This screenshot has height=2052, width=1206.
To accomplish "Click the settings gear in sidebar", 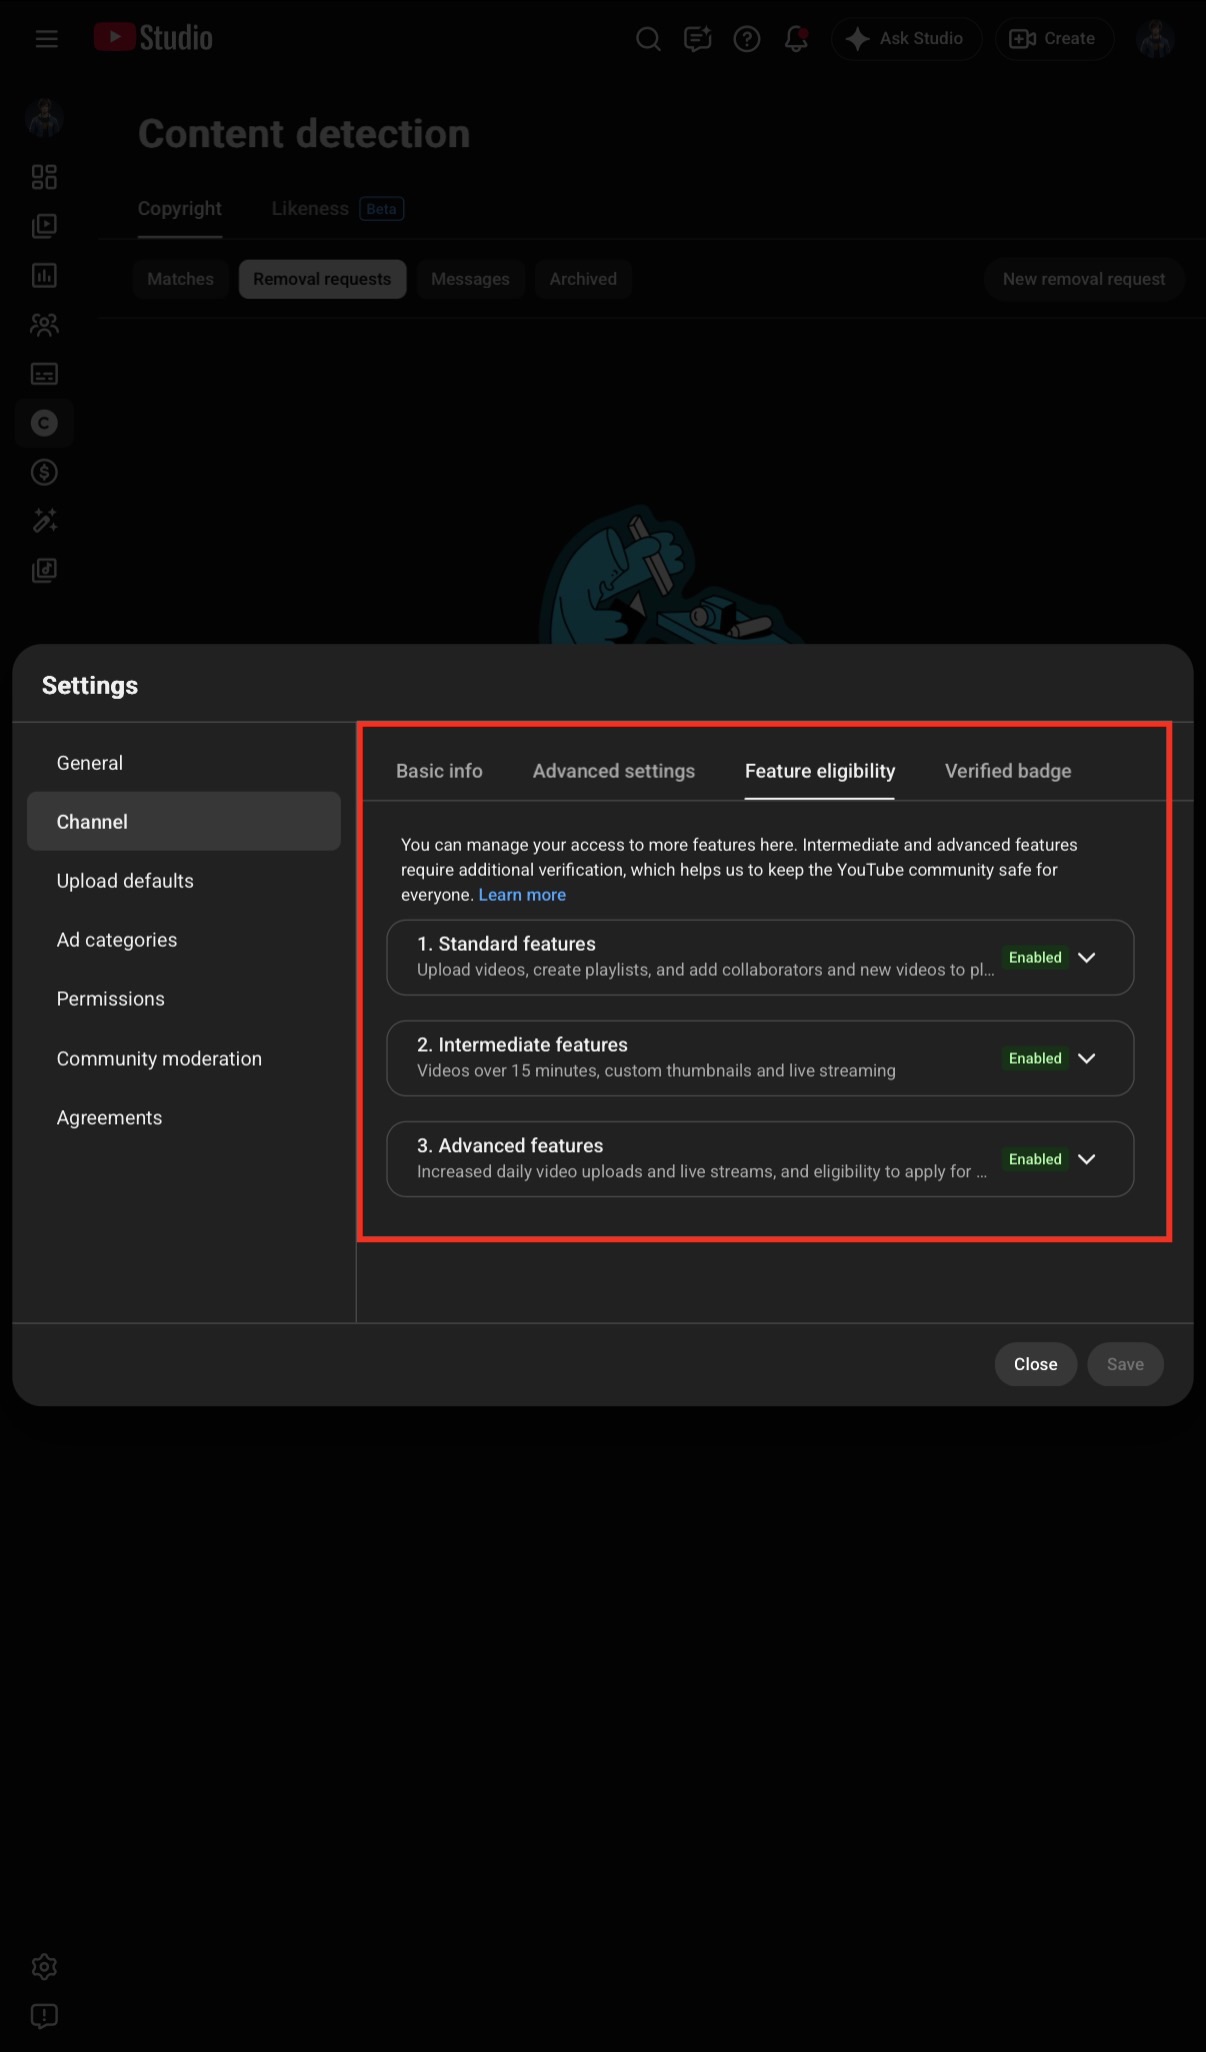I will (x=44, y=1967).
